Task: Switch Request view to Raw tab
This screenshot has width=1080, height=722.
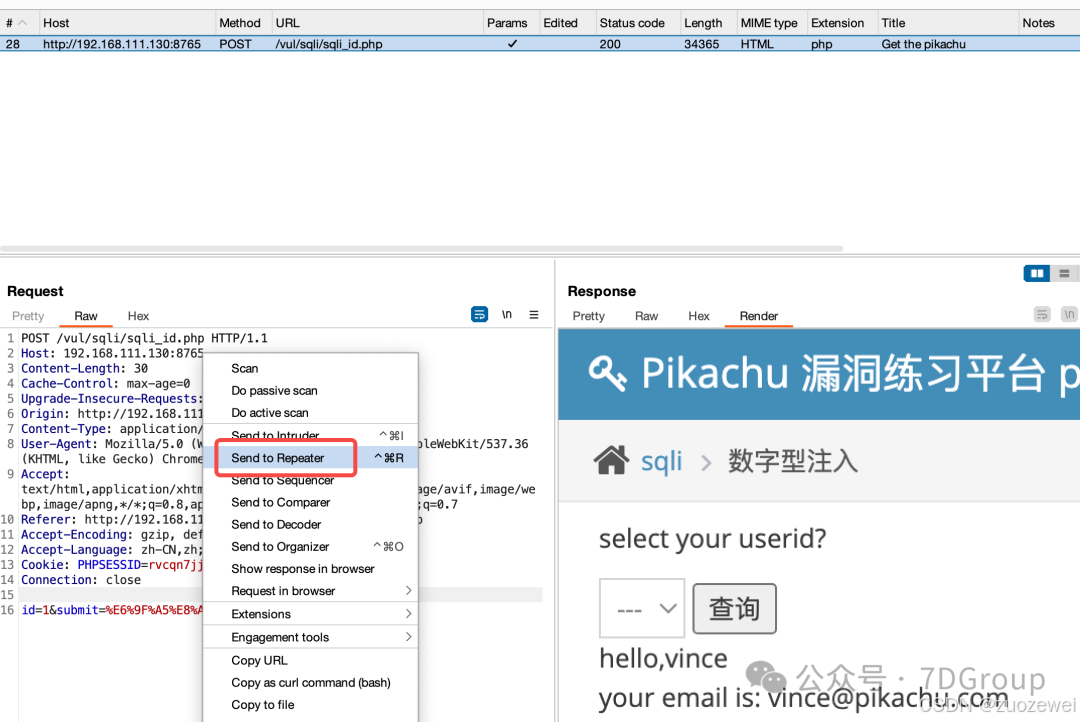Action: (x=85, y=316)
